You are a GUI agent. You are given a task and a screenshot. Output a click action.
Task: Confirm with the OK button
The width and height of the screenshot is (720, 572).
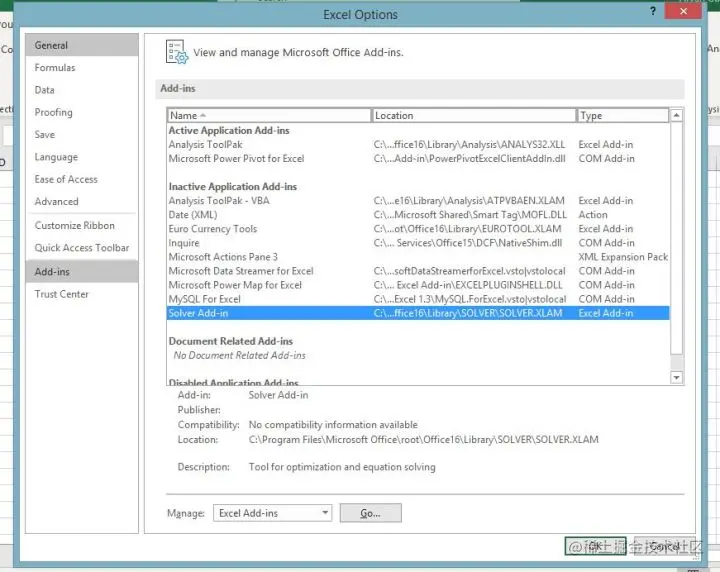(x=595, y=546)
